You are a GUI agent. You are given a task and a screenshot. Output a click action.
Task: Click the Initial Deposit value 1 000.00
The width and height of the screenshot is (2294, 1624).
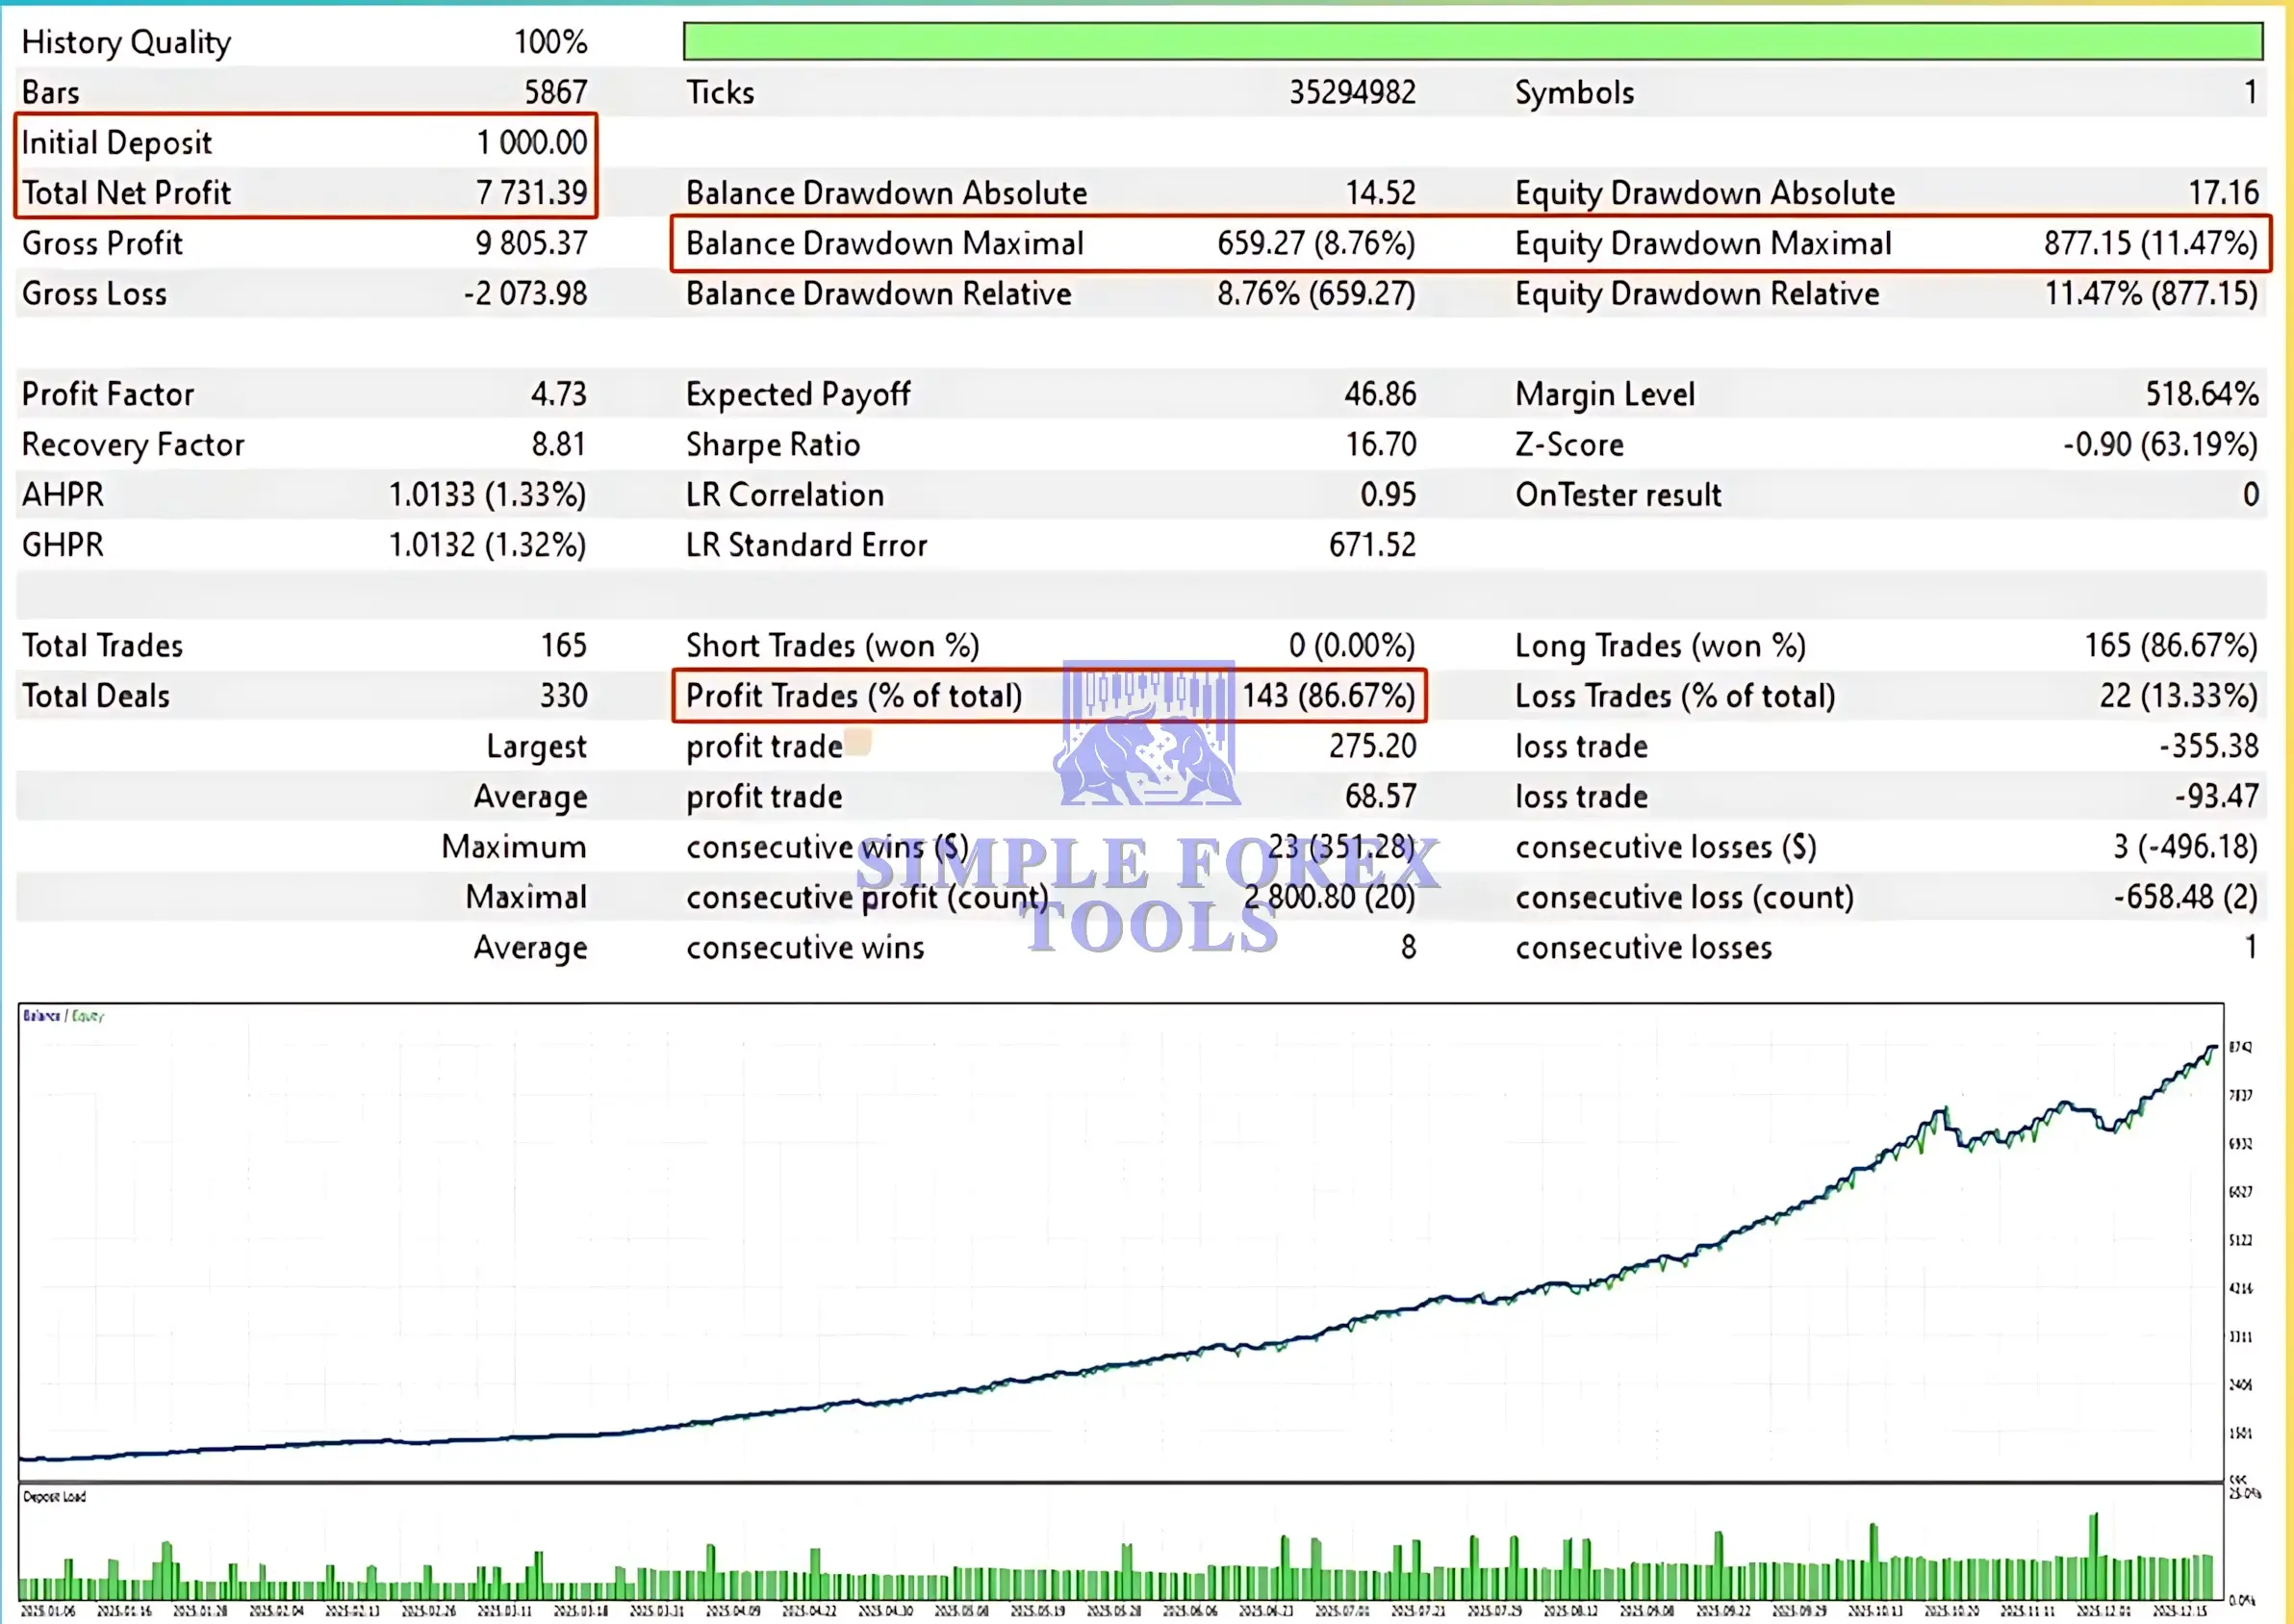click(531, 143)
